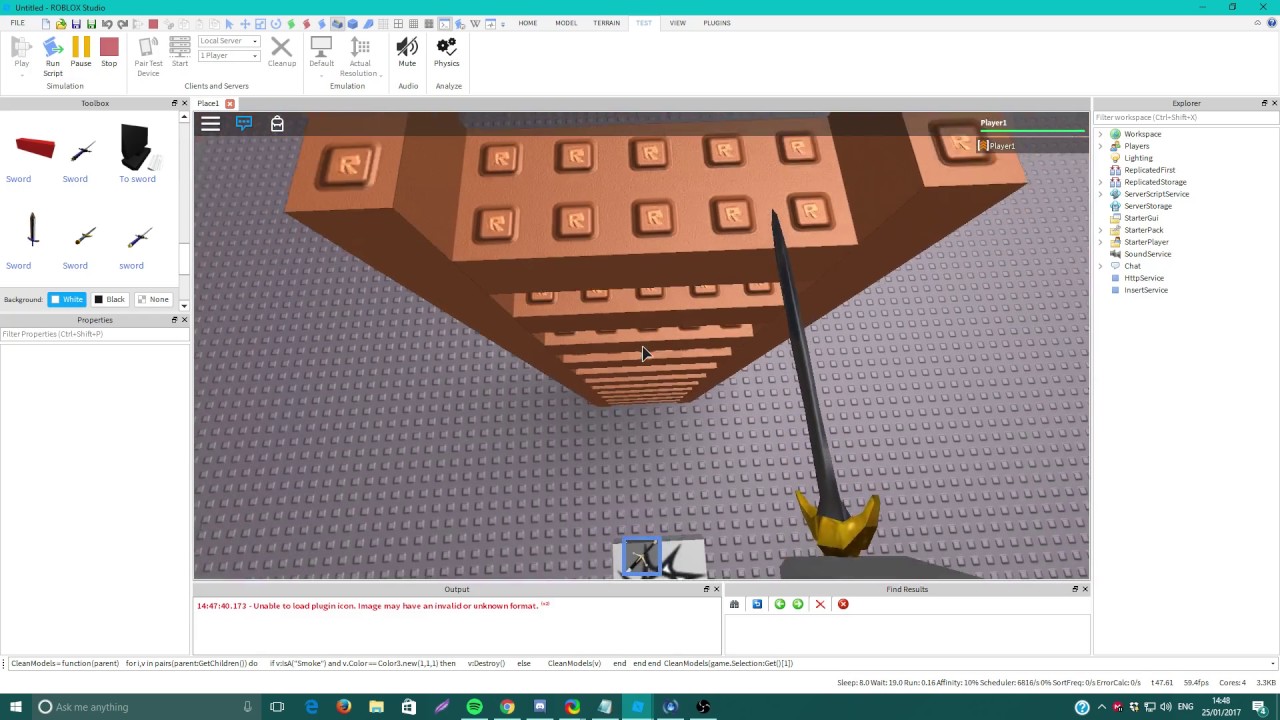The width and height of the screenshot is (1280, 720).
Task: Open the Physics analyzer
Action: (447, 53)
